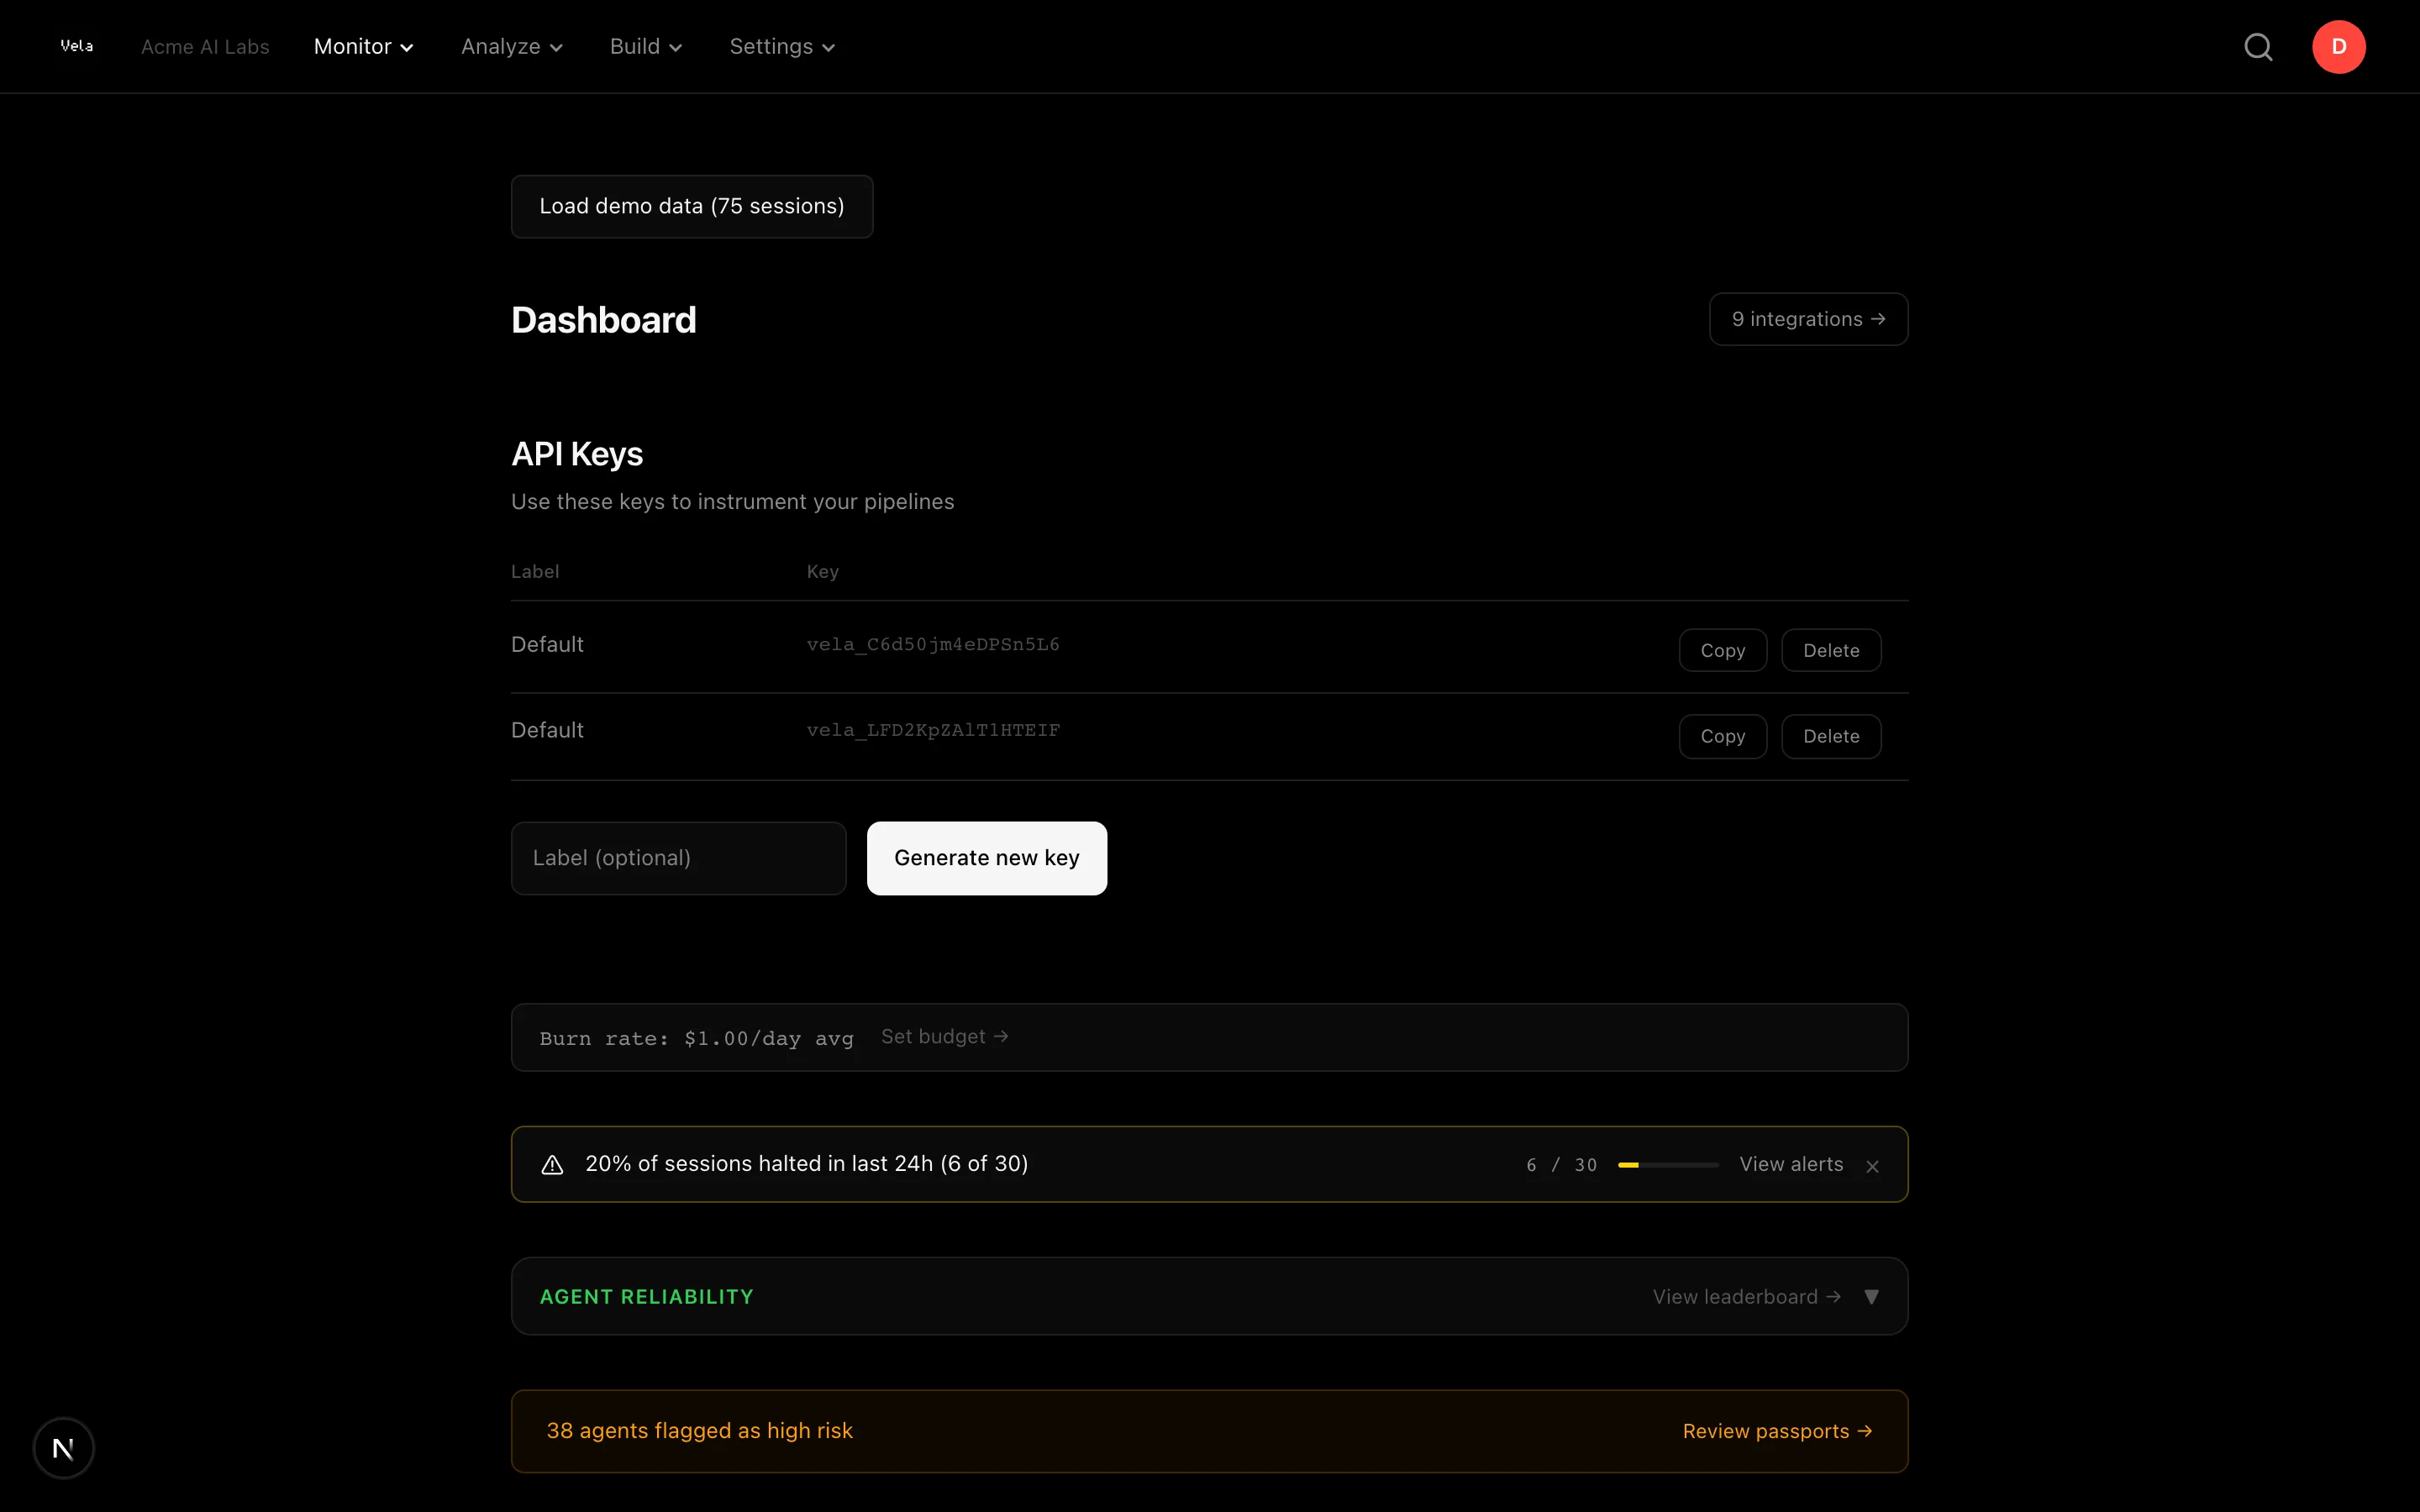Click the Label optional input field

click(x=677, y=857)
